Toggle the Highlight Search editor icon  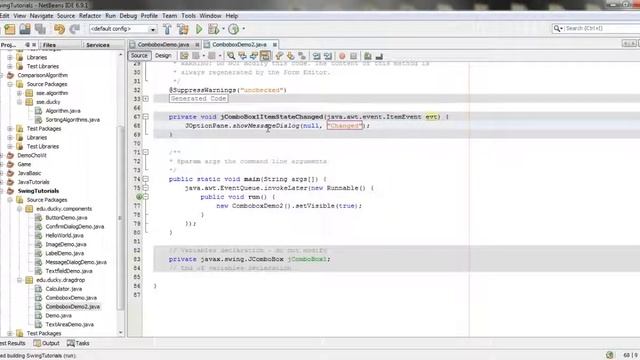(265, 56)
